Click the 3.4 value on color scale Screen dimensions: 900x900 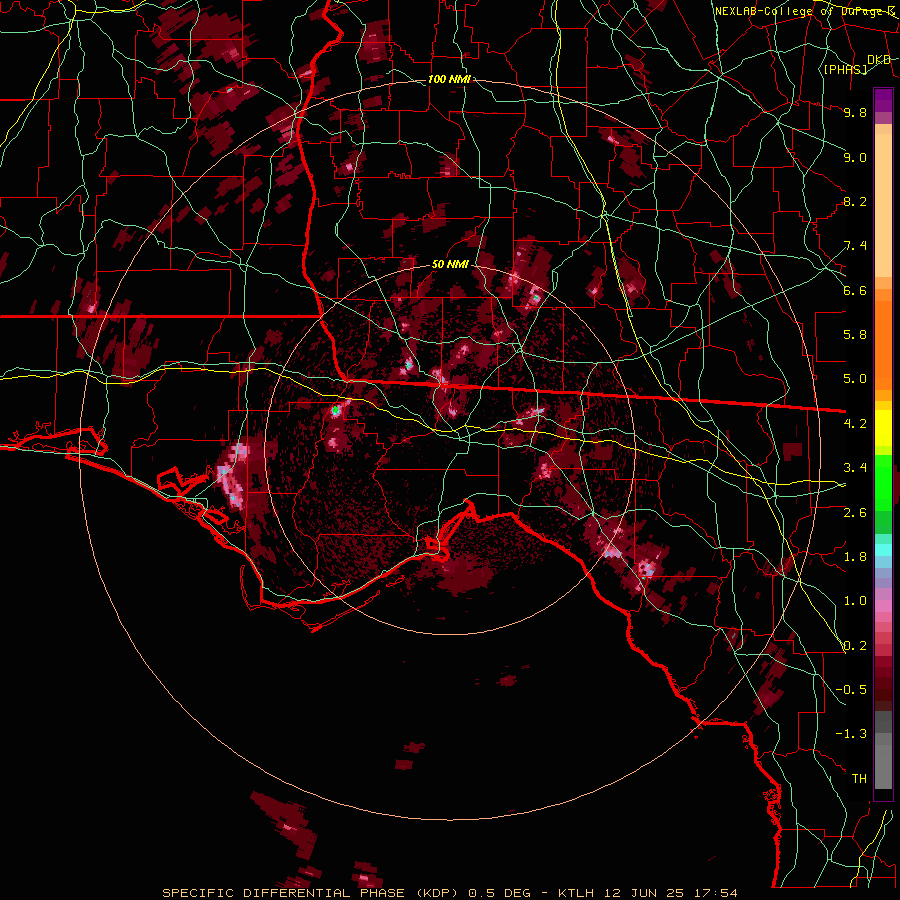pos(855,468)
